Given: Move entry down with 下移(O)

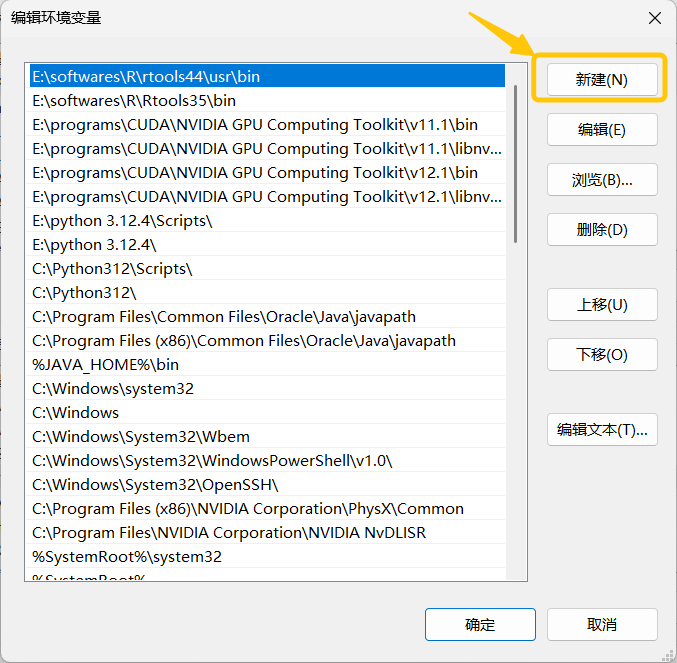Looking at the screenshot, I should pyautogui.click(x=601, y=355).
